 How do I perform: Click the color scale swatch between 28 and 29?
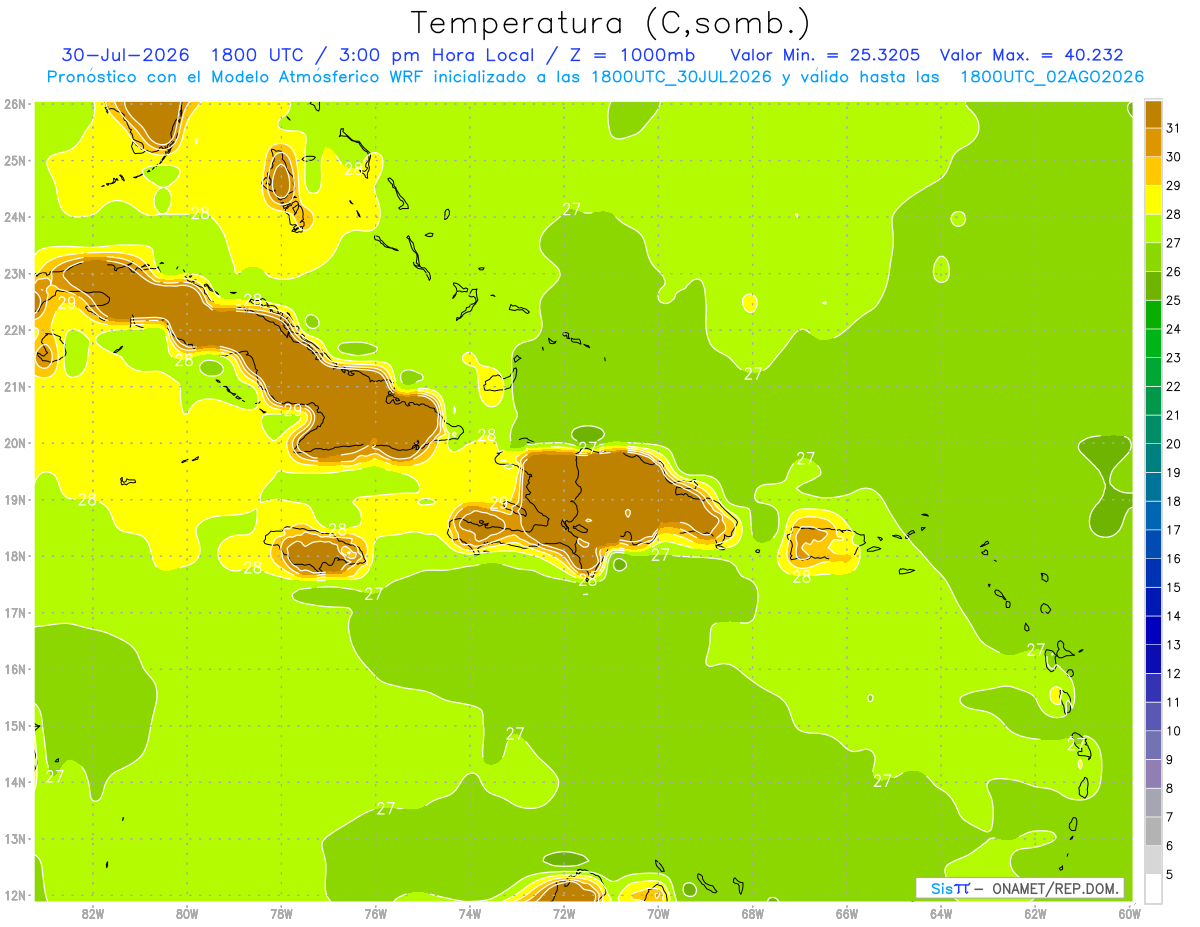1153,200
